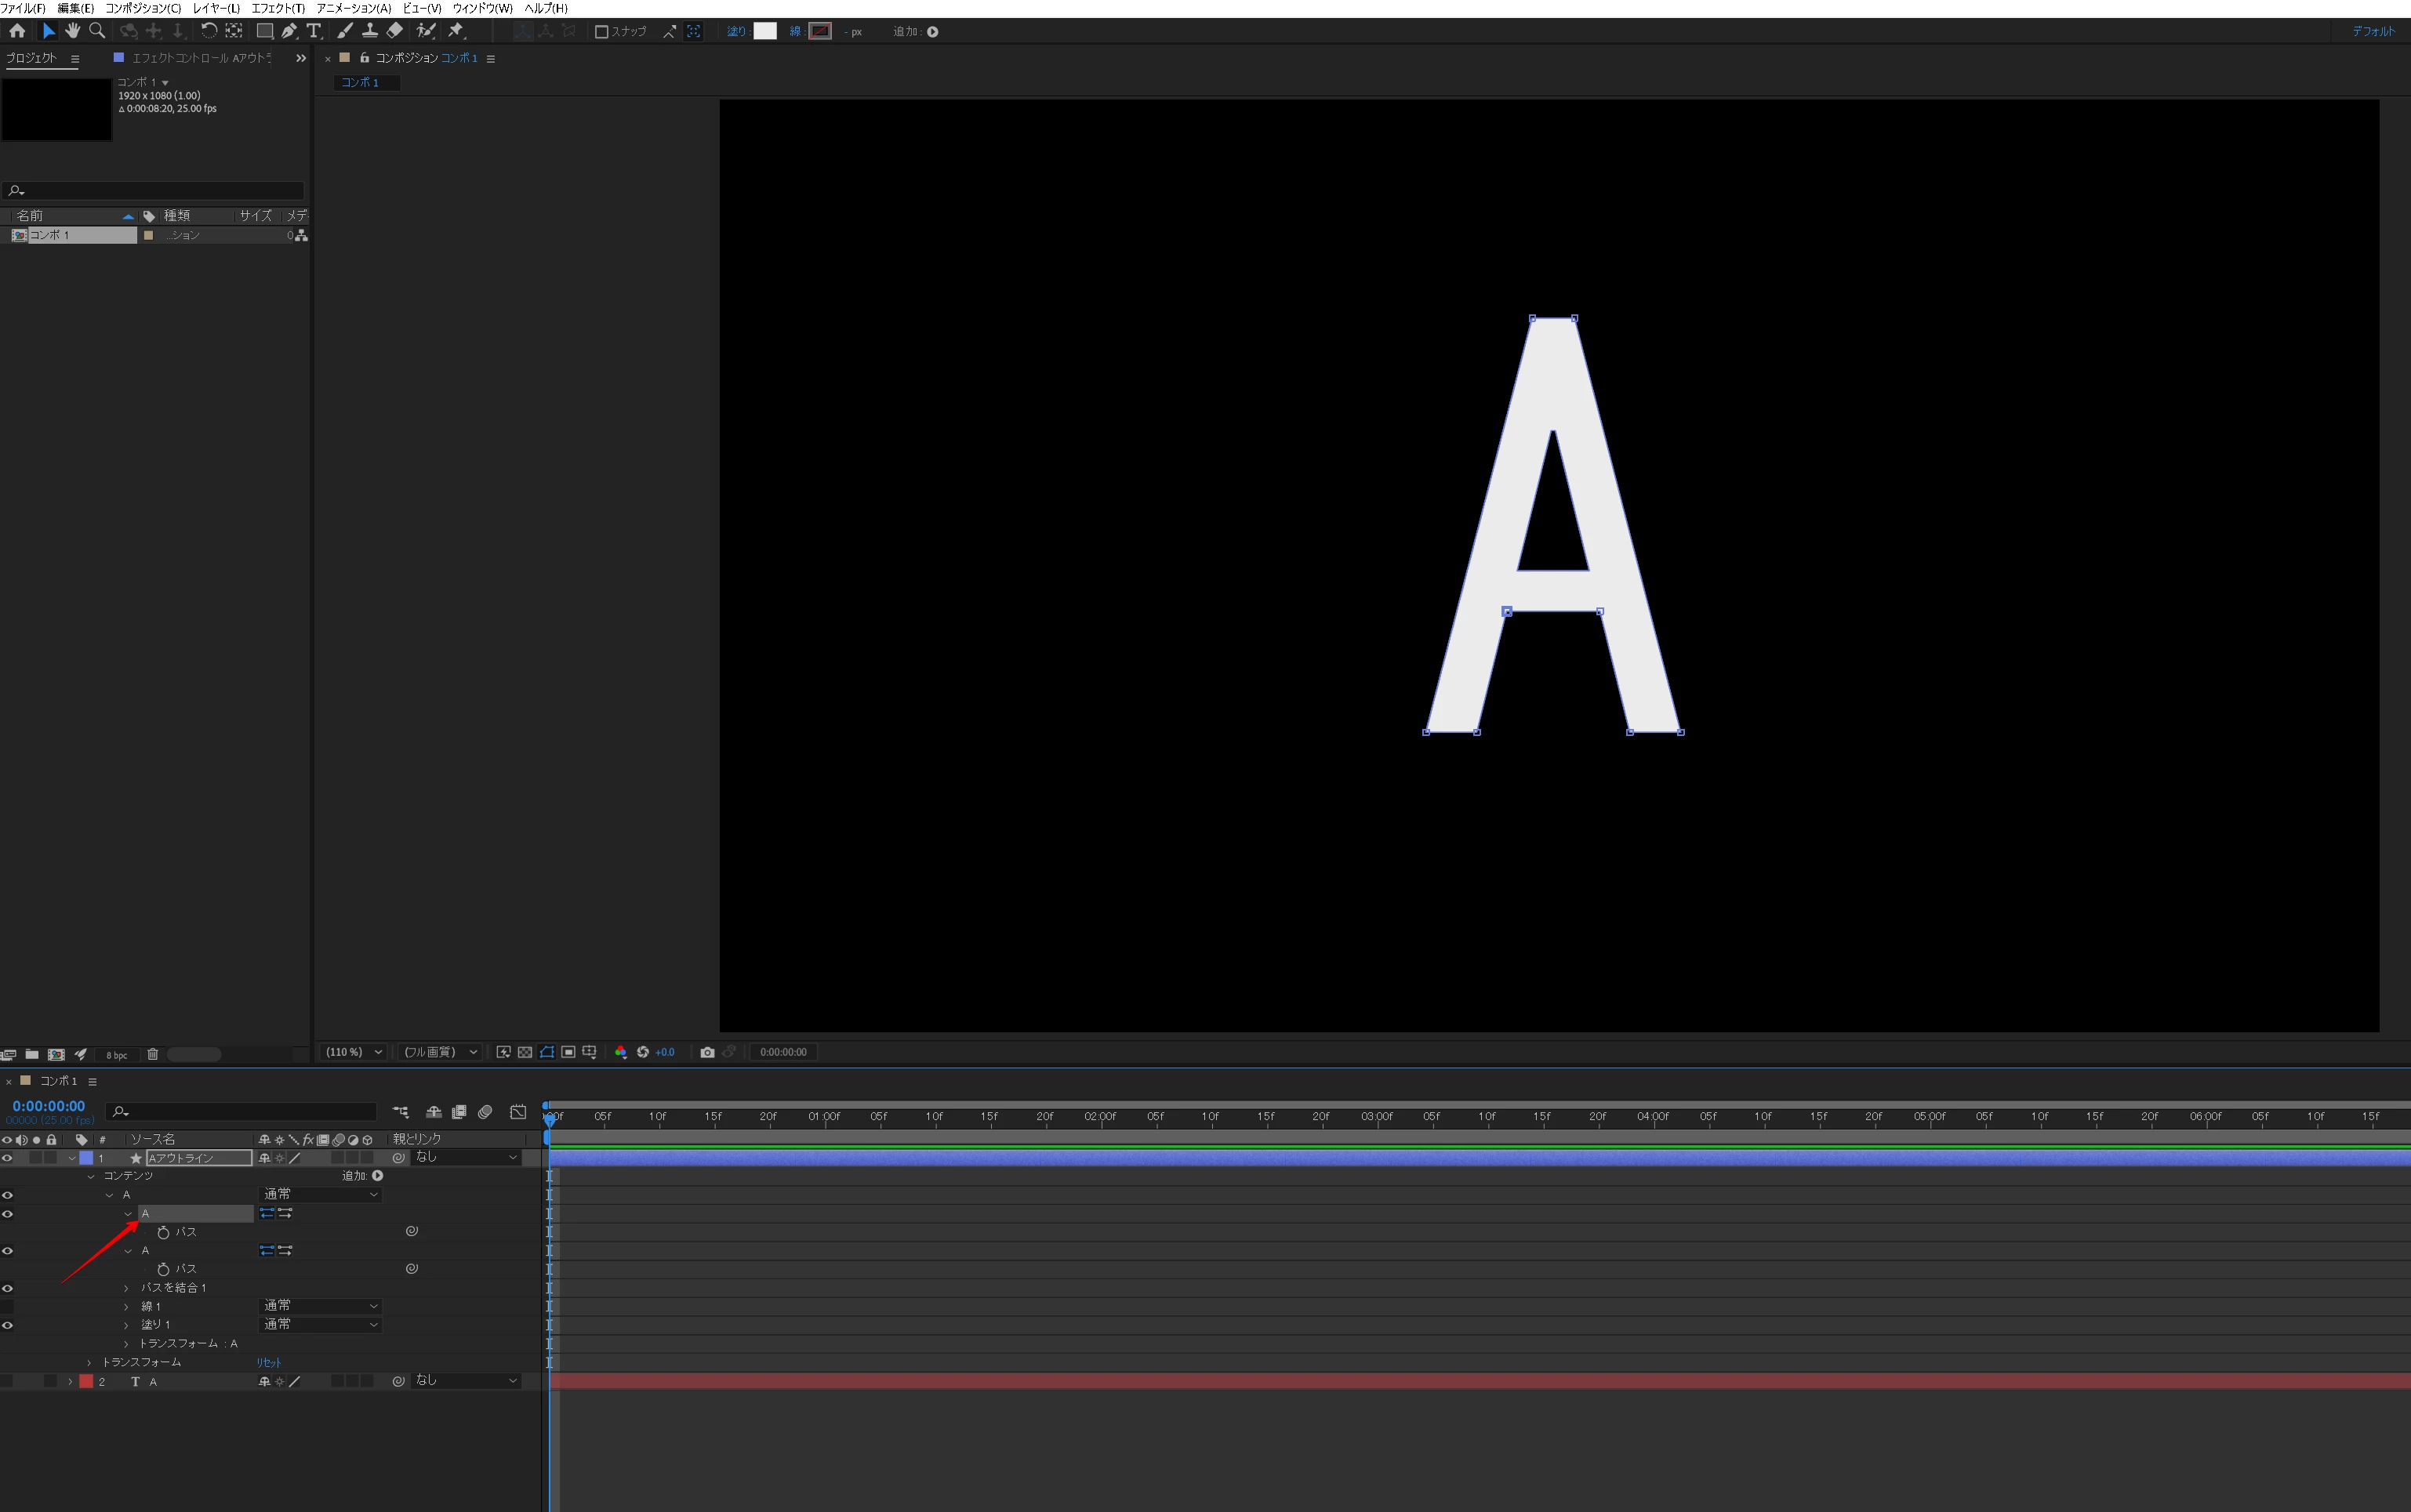Select the Zoom tool in toolbar
The image size is (2411, 1512).
tap(97, 31)
